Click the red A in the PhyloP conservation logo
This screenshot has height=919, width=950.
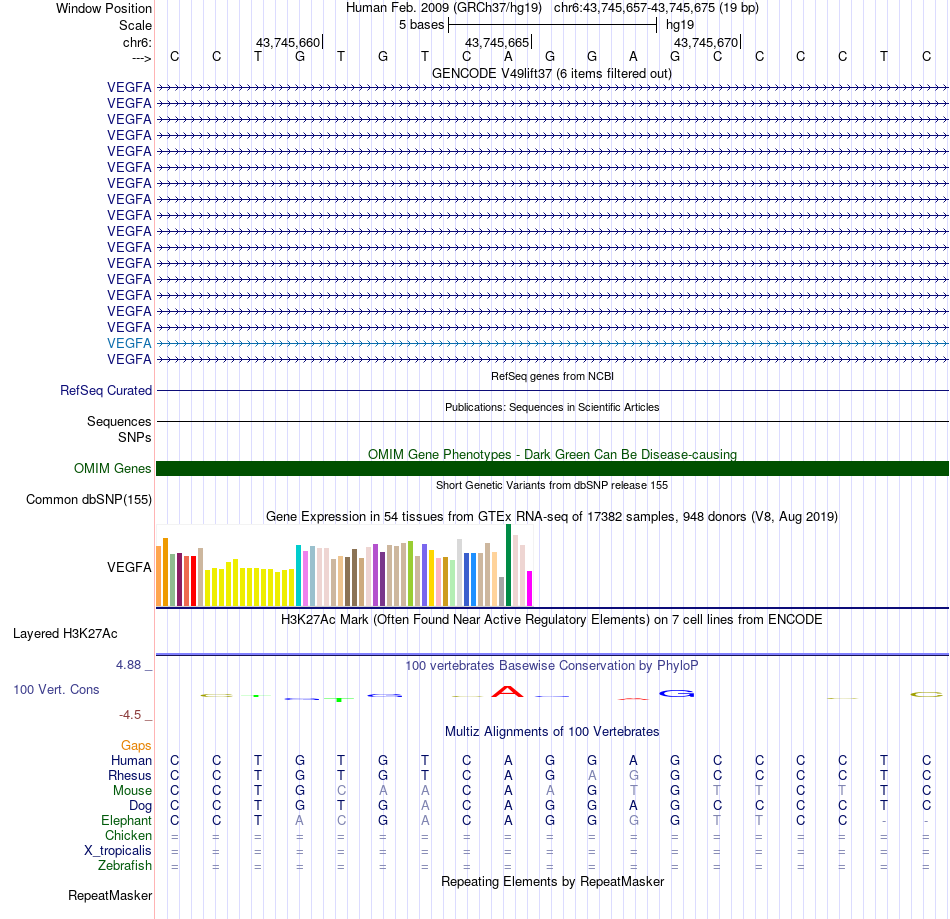coord(507,691)
